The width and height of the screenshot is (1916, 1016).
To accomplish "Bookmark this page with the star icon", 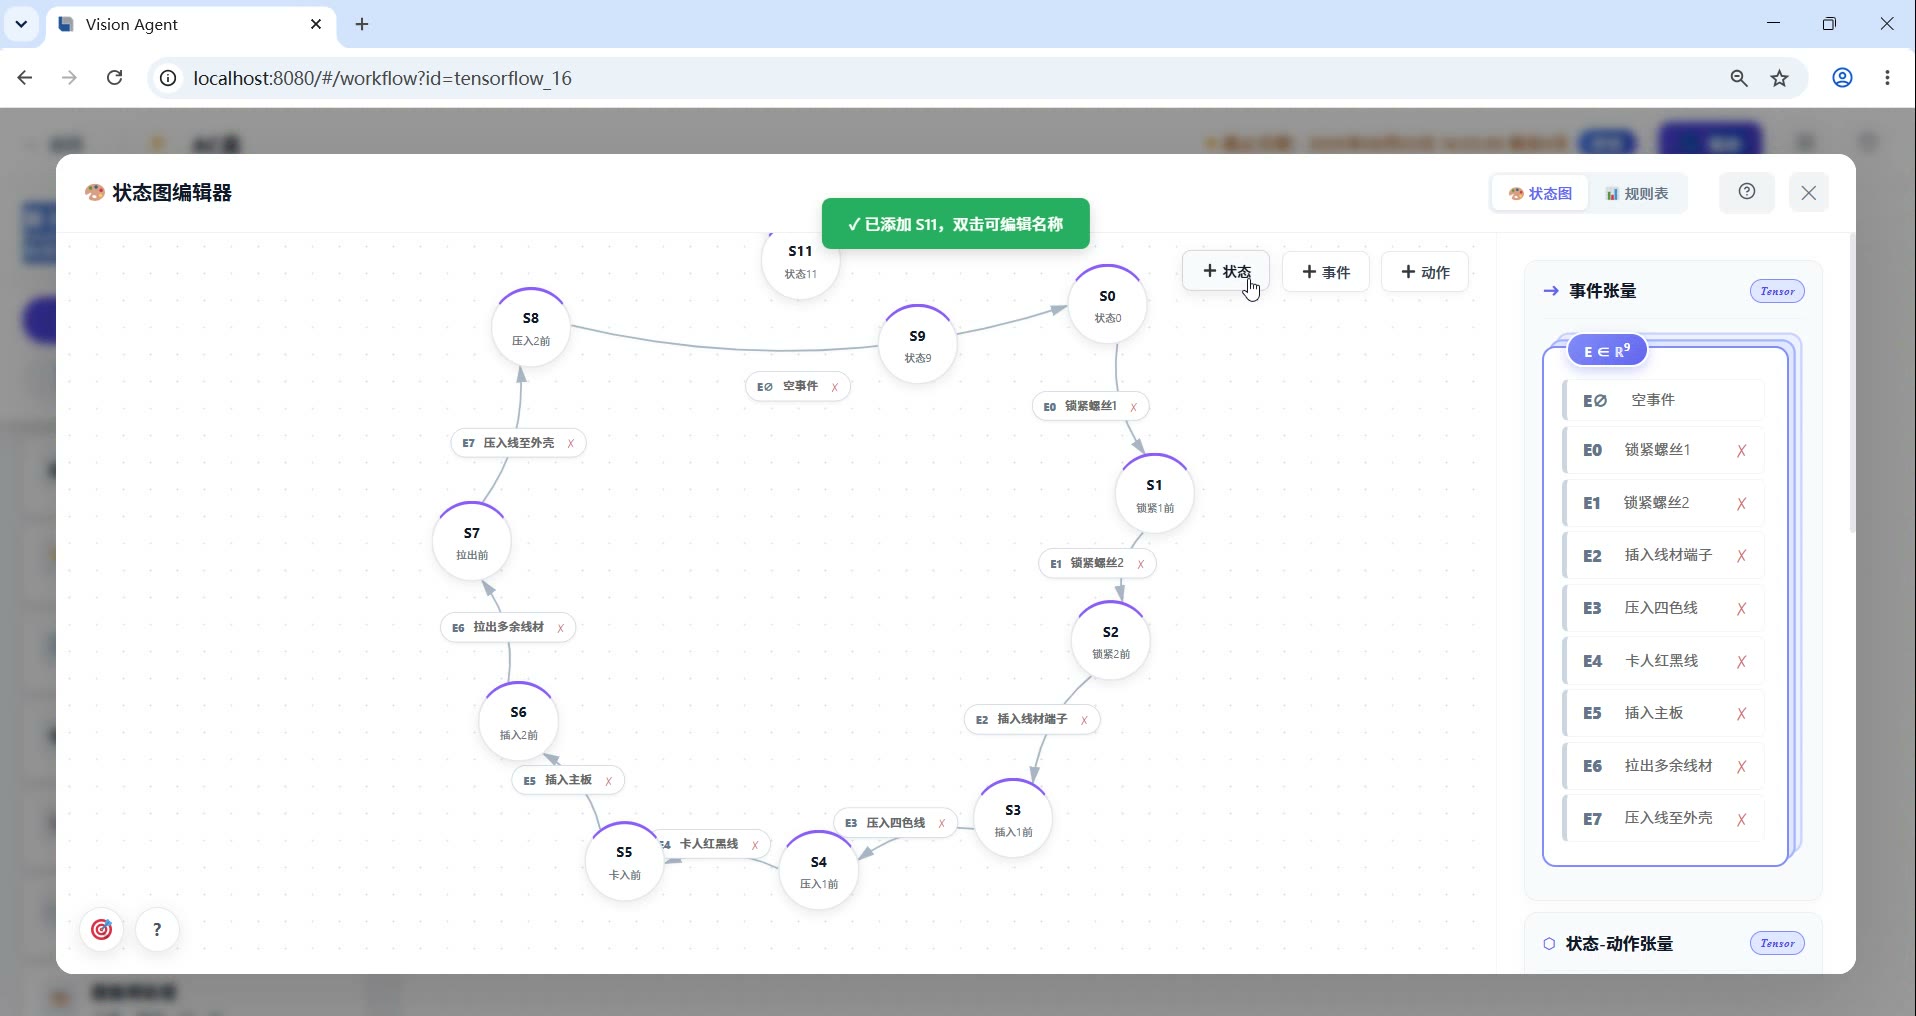I will (x=1780, y=78).
